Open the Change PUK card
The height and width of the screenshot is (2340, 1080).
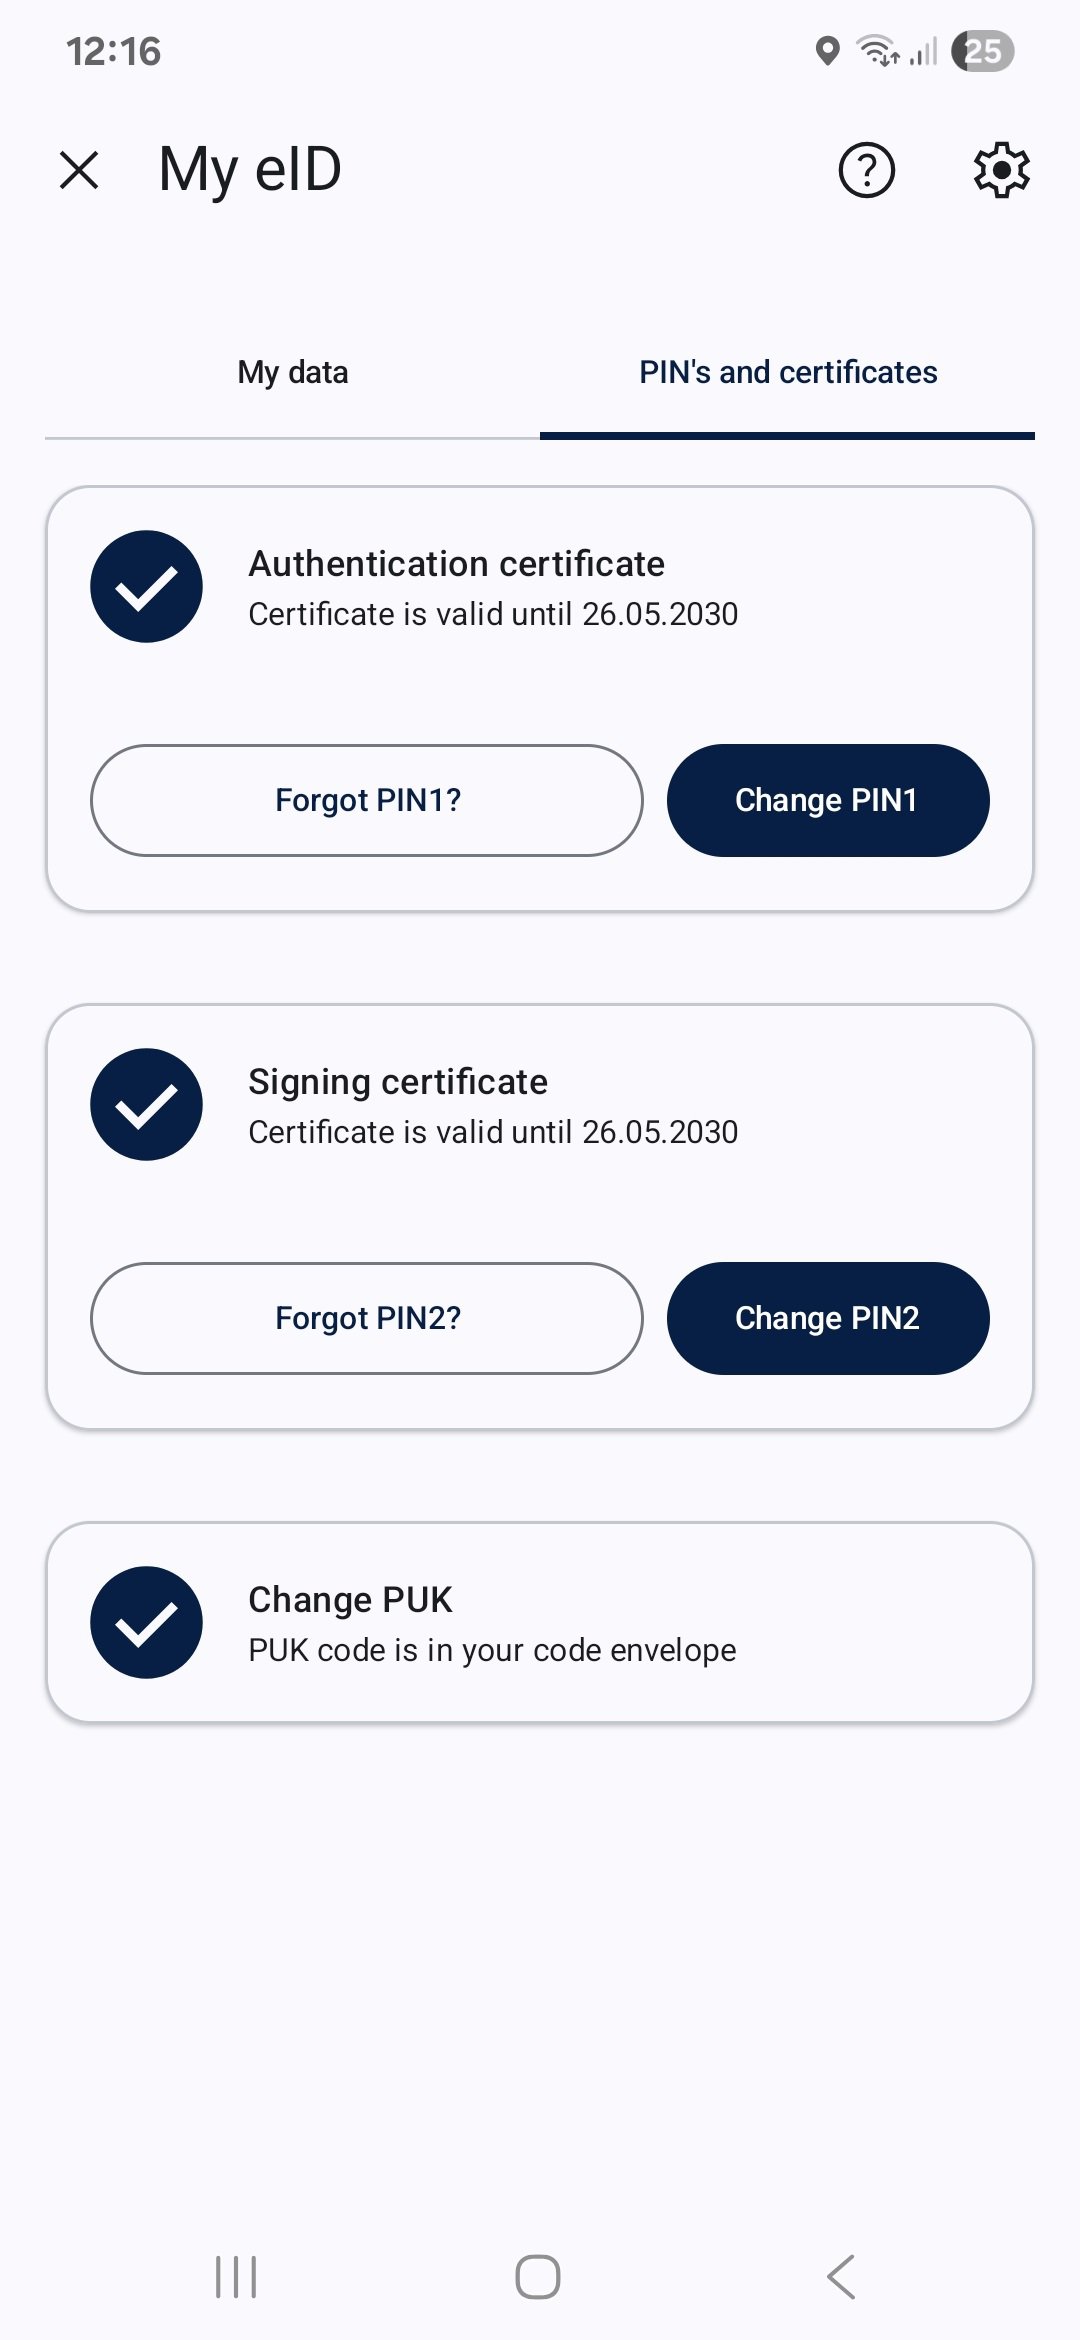pos(540,1623)
